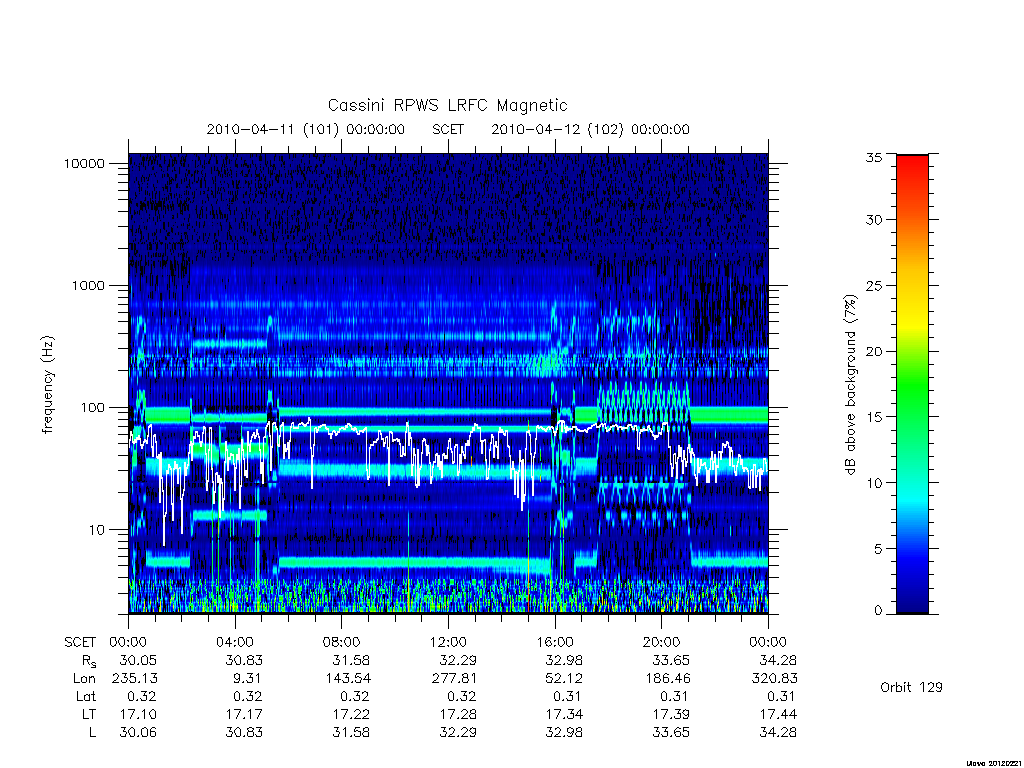The width and height of the screenshot is (1024, 768).
Task: Click the Orbit 129 label
Action: coord(911,687)
